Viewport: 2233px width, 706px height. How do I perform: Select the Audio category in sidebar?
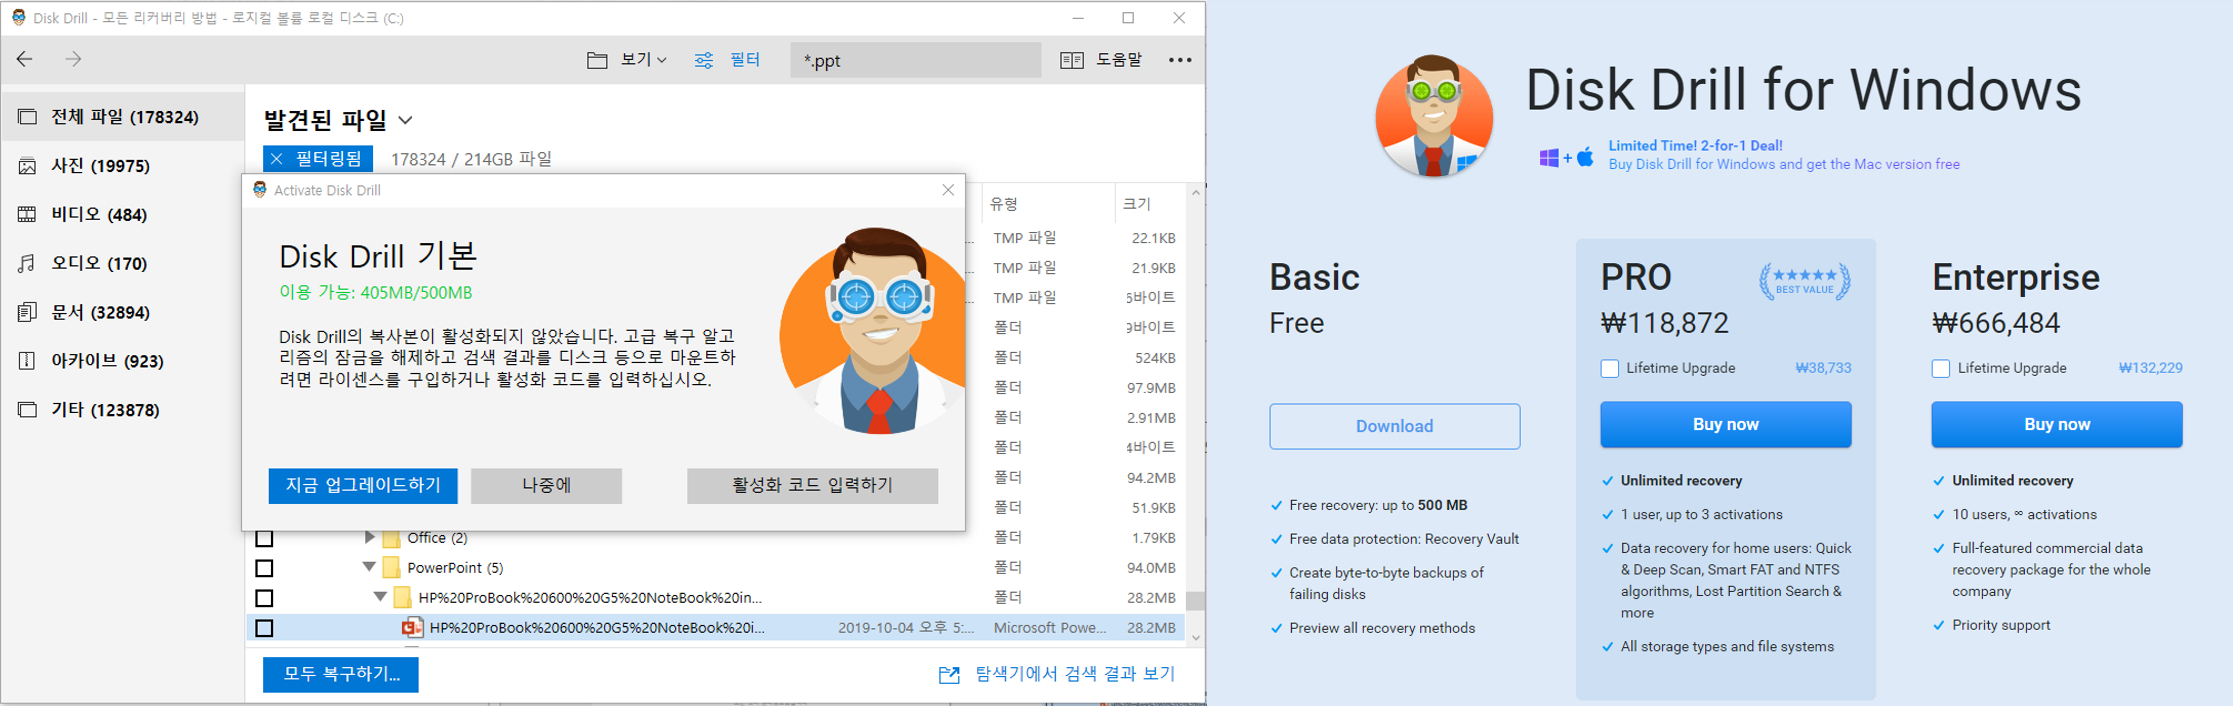pyautogui.click(x=98, y=263)
